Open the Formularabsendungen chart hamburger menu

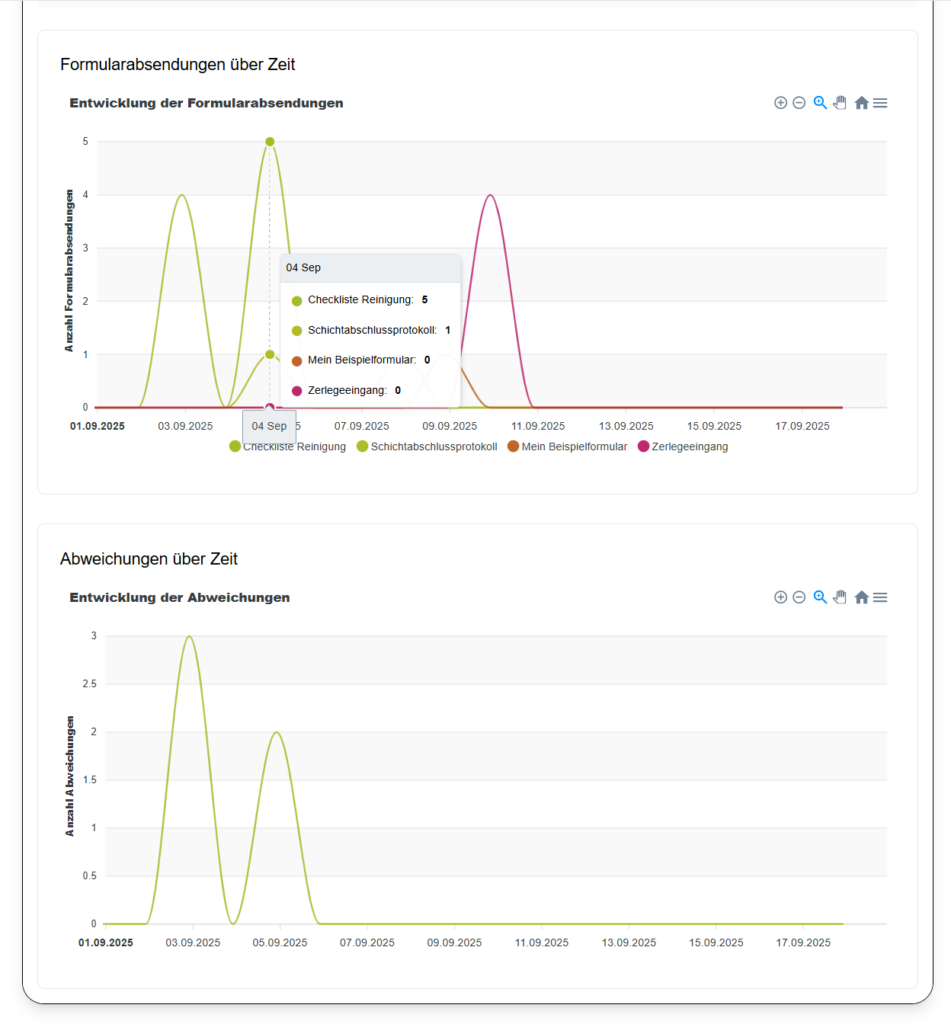click(x=880, y=103)
